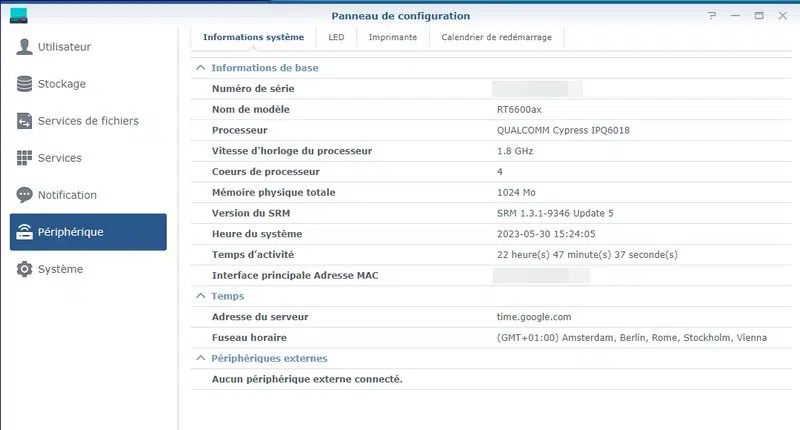This screenshot has width=800, height=430.
Task: Click the Control Panel logo icon
Action: point(18,15)
